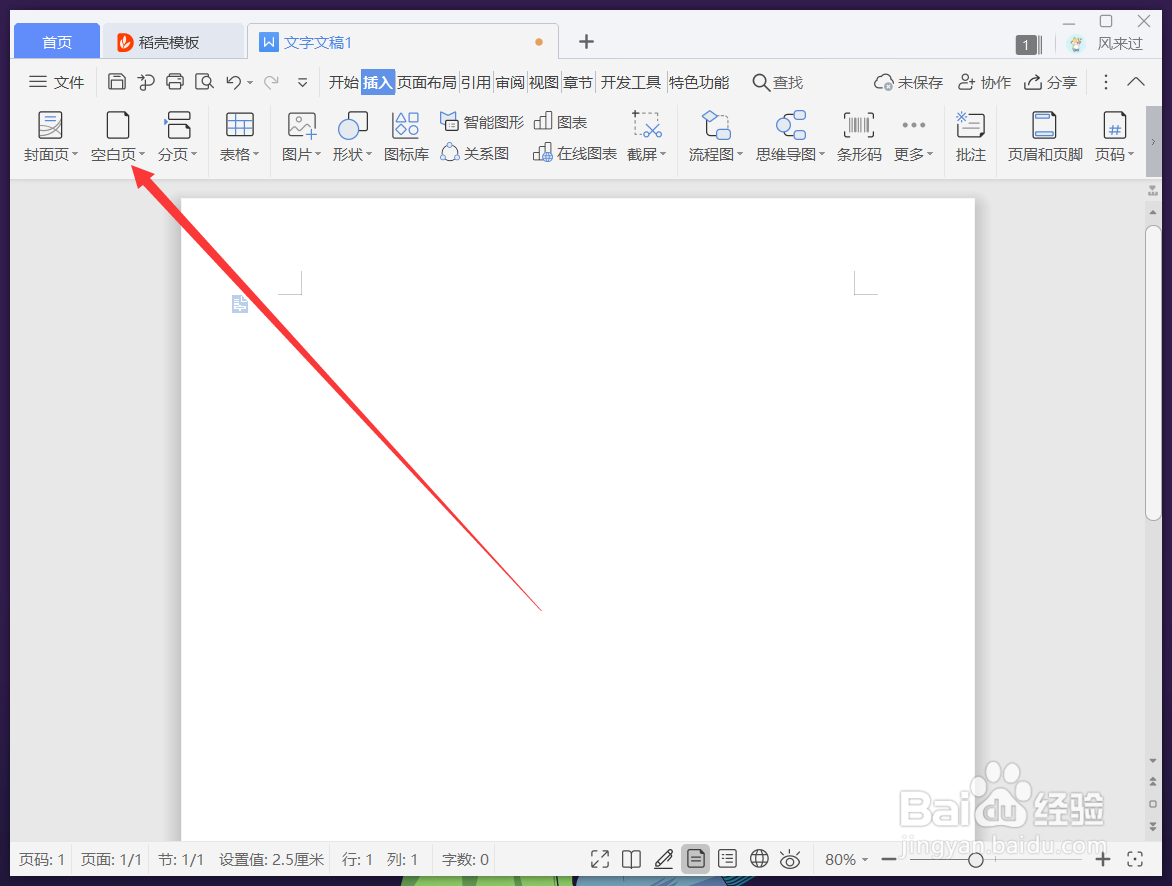Expand the cover page (封面页) dropdown arrow

(x=75, y=154)
